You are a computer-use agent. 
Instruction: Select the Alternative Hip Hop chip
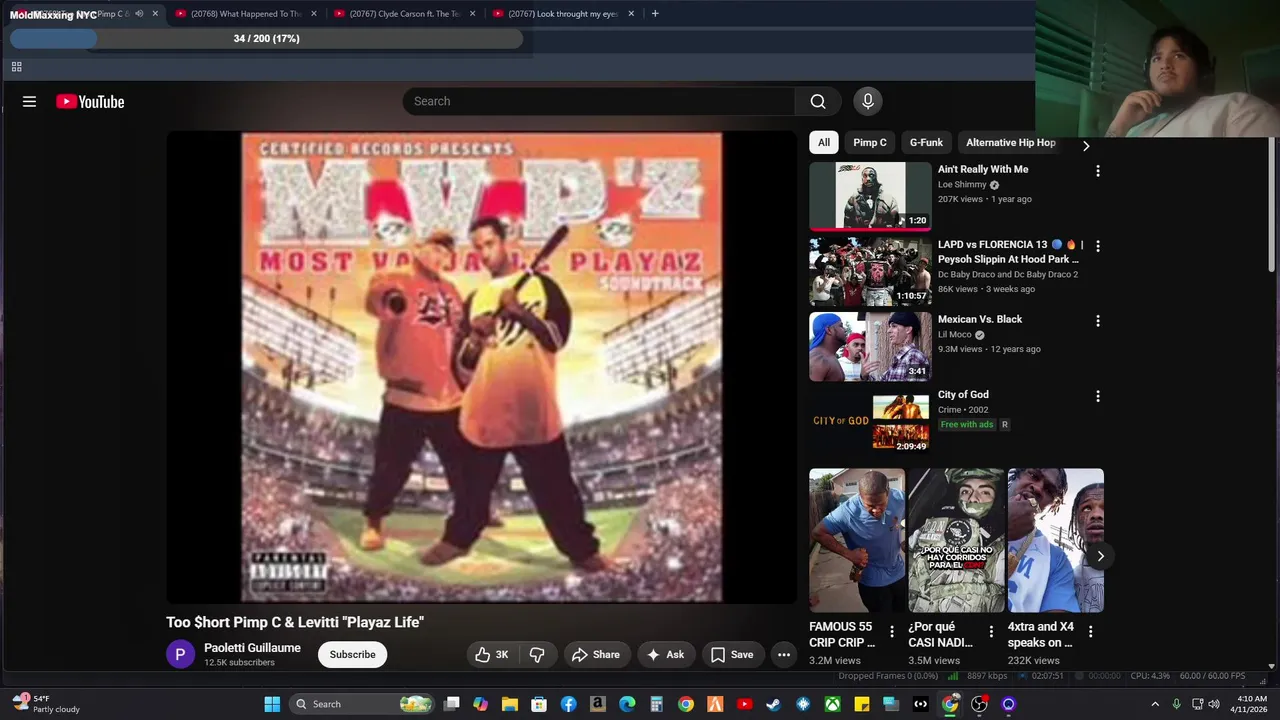click(x=1010, y=142)
